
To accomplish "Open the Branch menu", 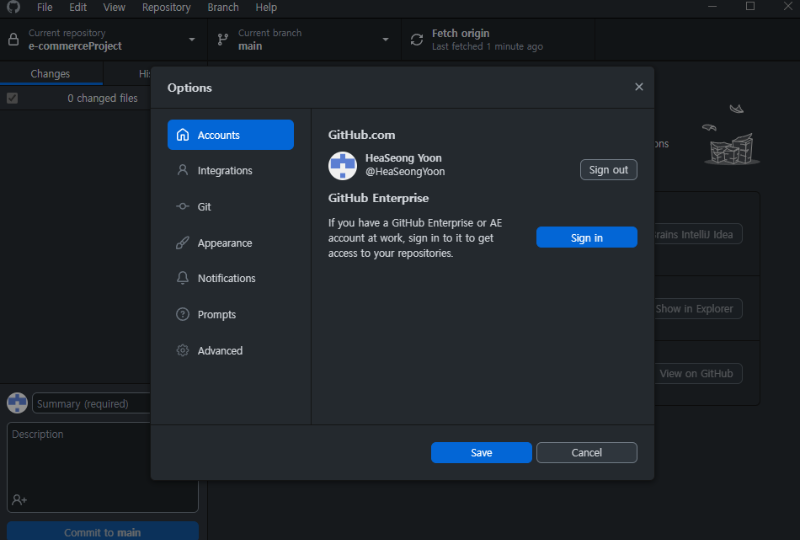I will [223, 7].
